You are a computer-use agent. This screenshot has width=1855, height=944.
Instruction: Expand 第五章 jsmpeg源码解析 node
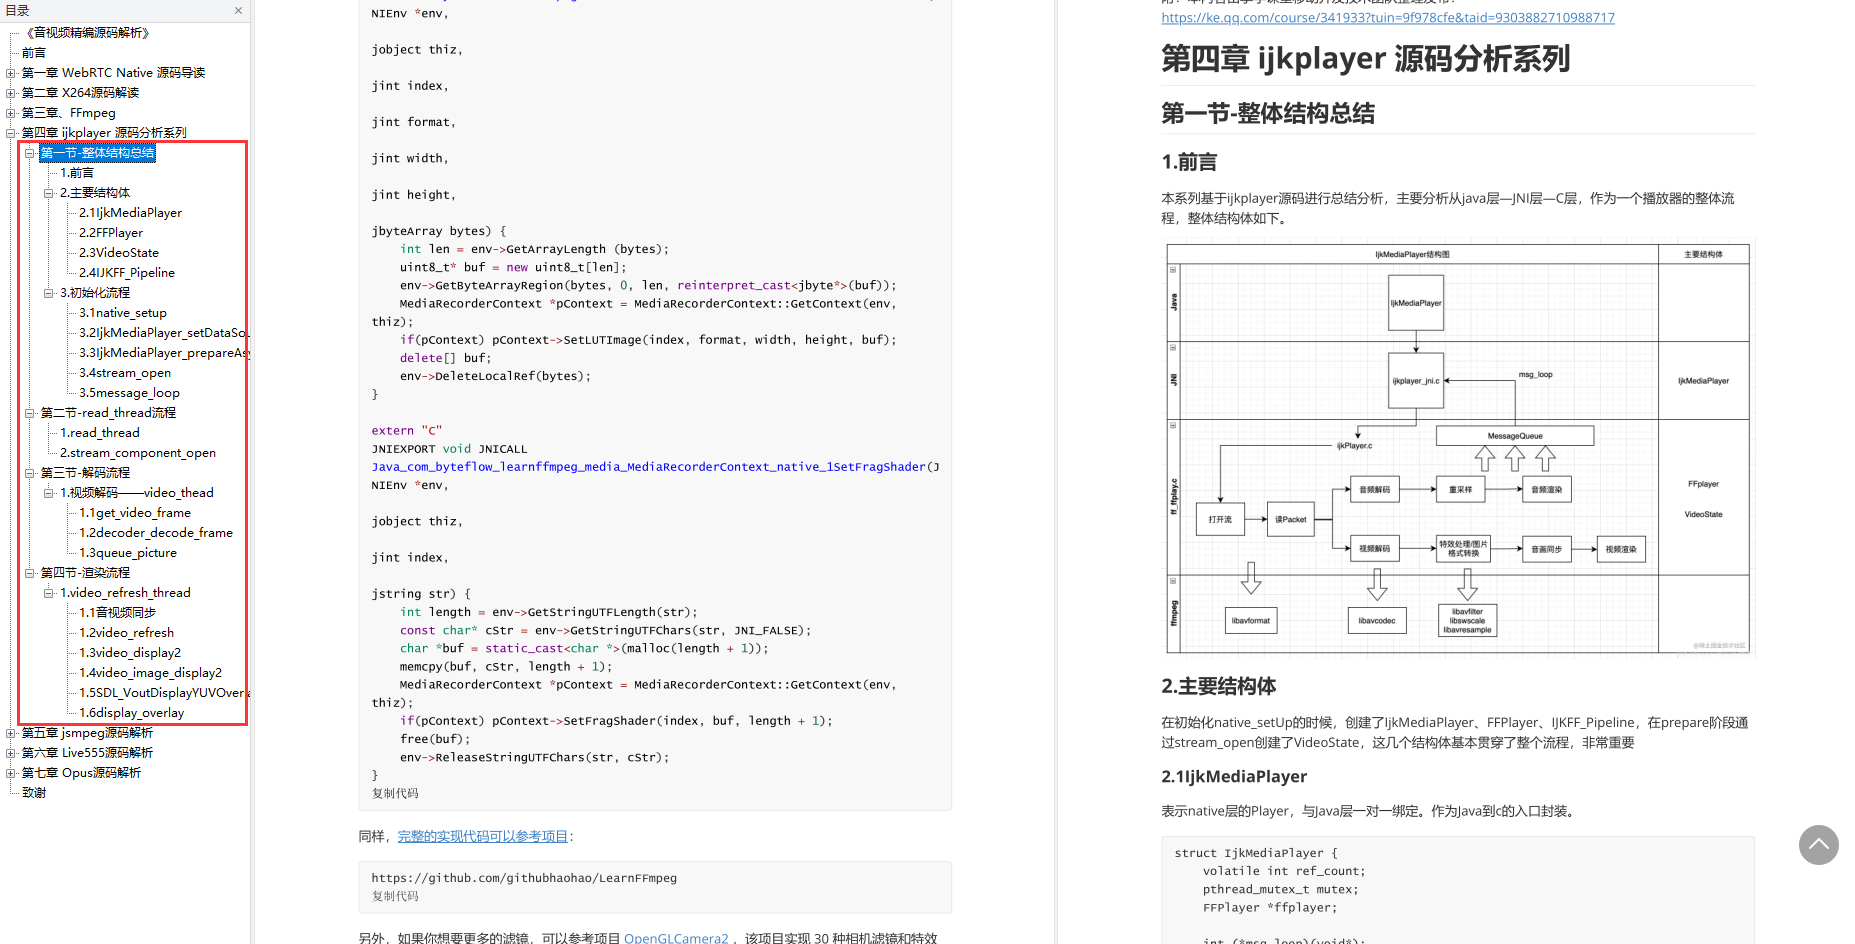[11, 733]
